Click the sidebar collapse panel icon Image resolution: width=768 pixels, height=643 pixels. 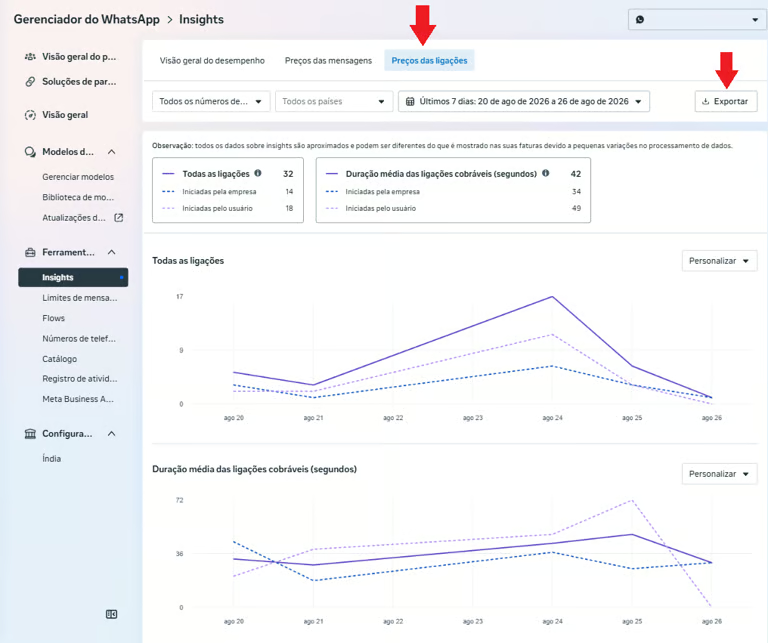coord(112,614)
